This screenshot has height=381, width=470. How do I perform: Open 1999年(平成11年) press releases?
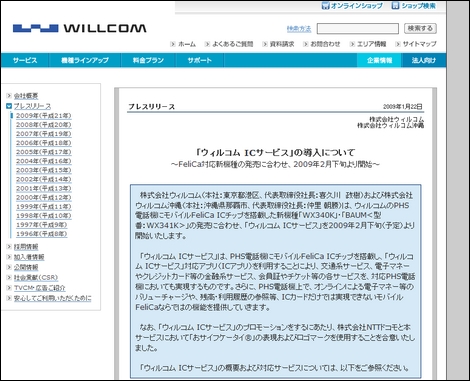coord(44,207)
